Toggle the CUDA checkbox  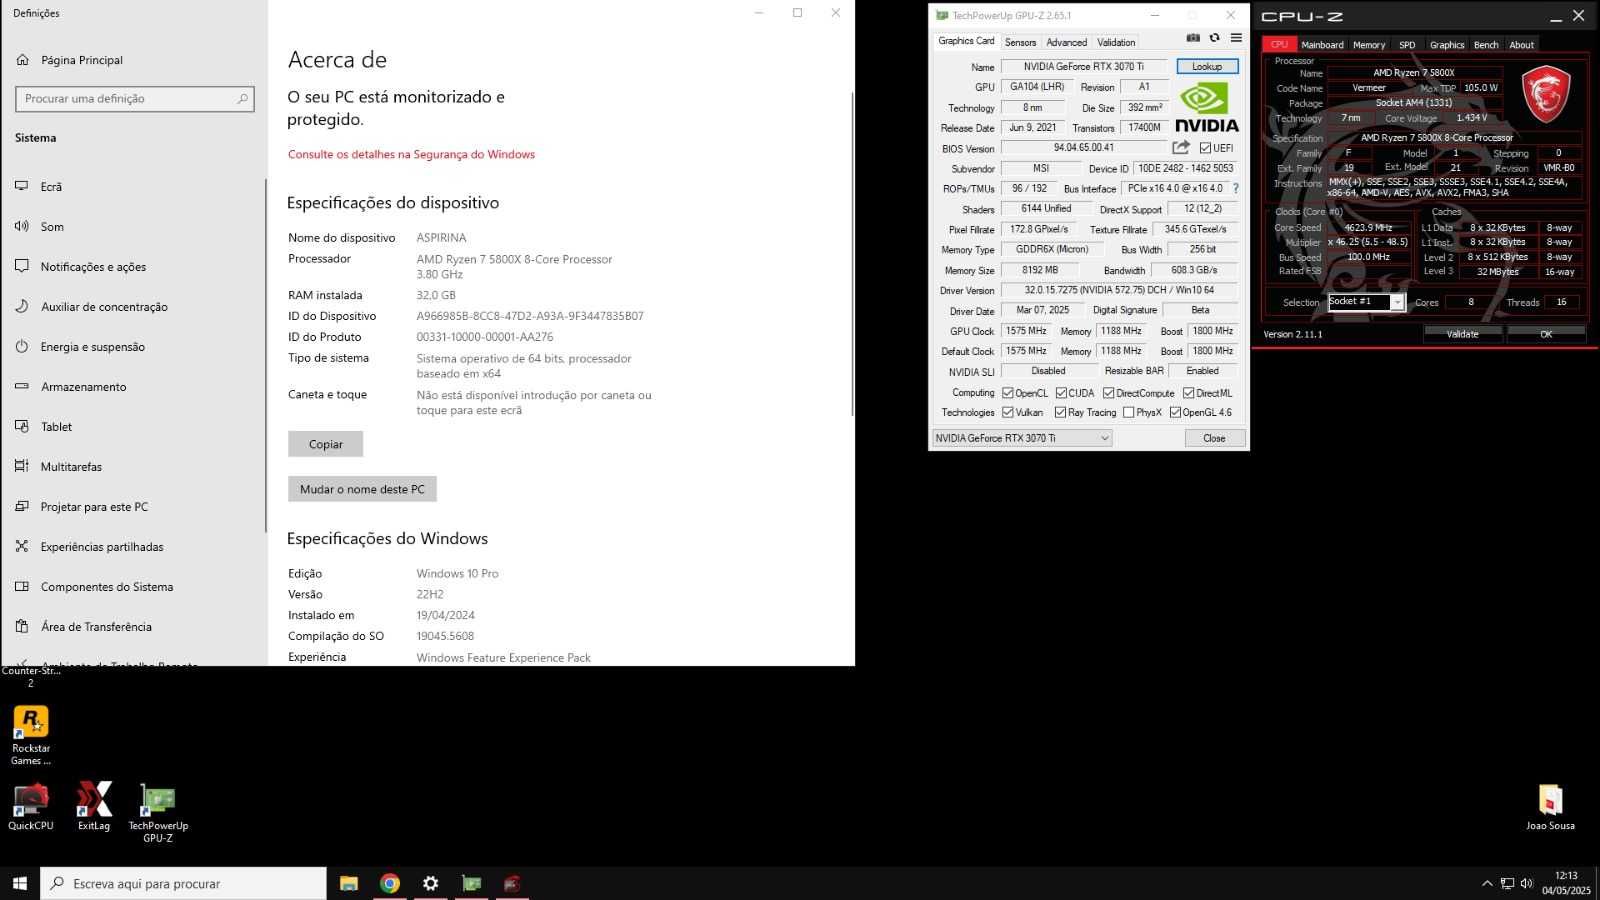1061,393
